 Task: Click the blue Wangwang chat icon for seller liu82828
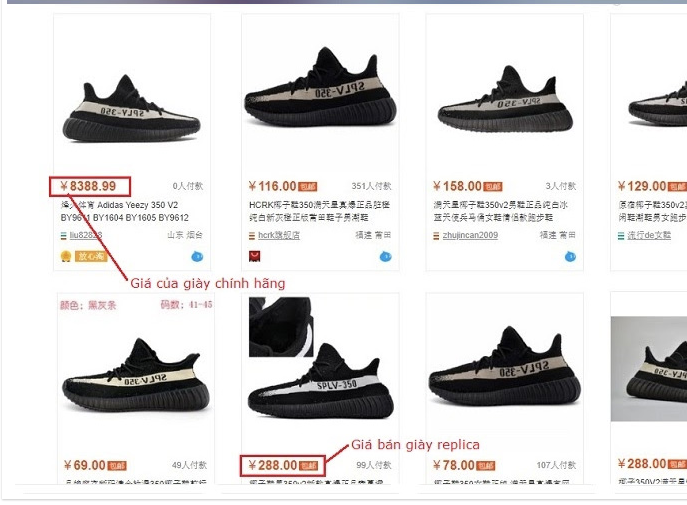[x=197, y=257]
